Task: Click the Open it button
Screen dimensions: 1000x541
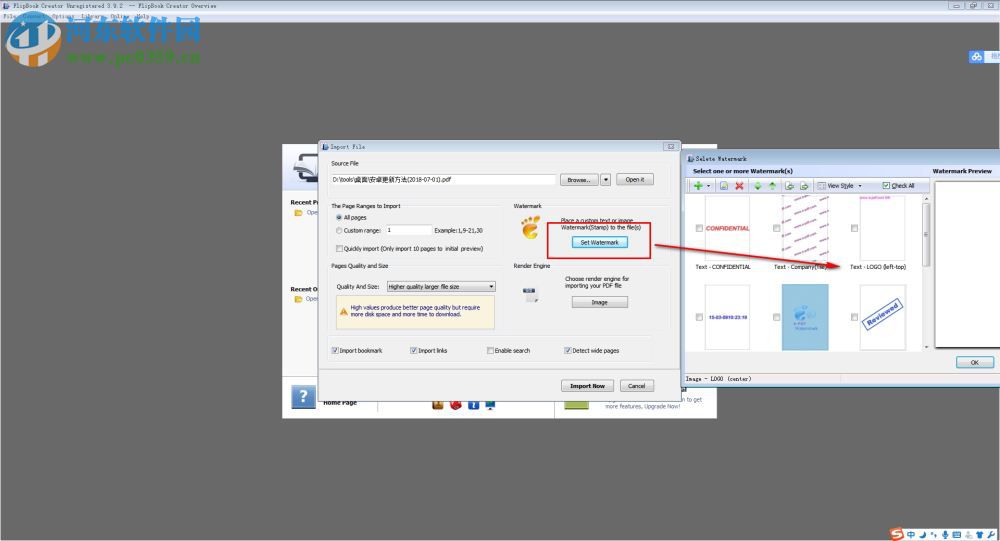Action: click(635, 180)
